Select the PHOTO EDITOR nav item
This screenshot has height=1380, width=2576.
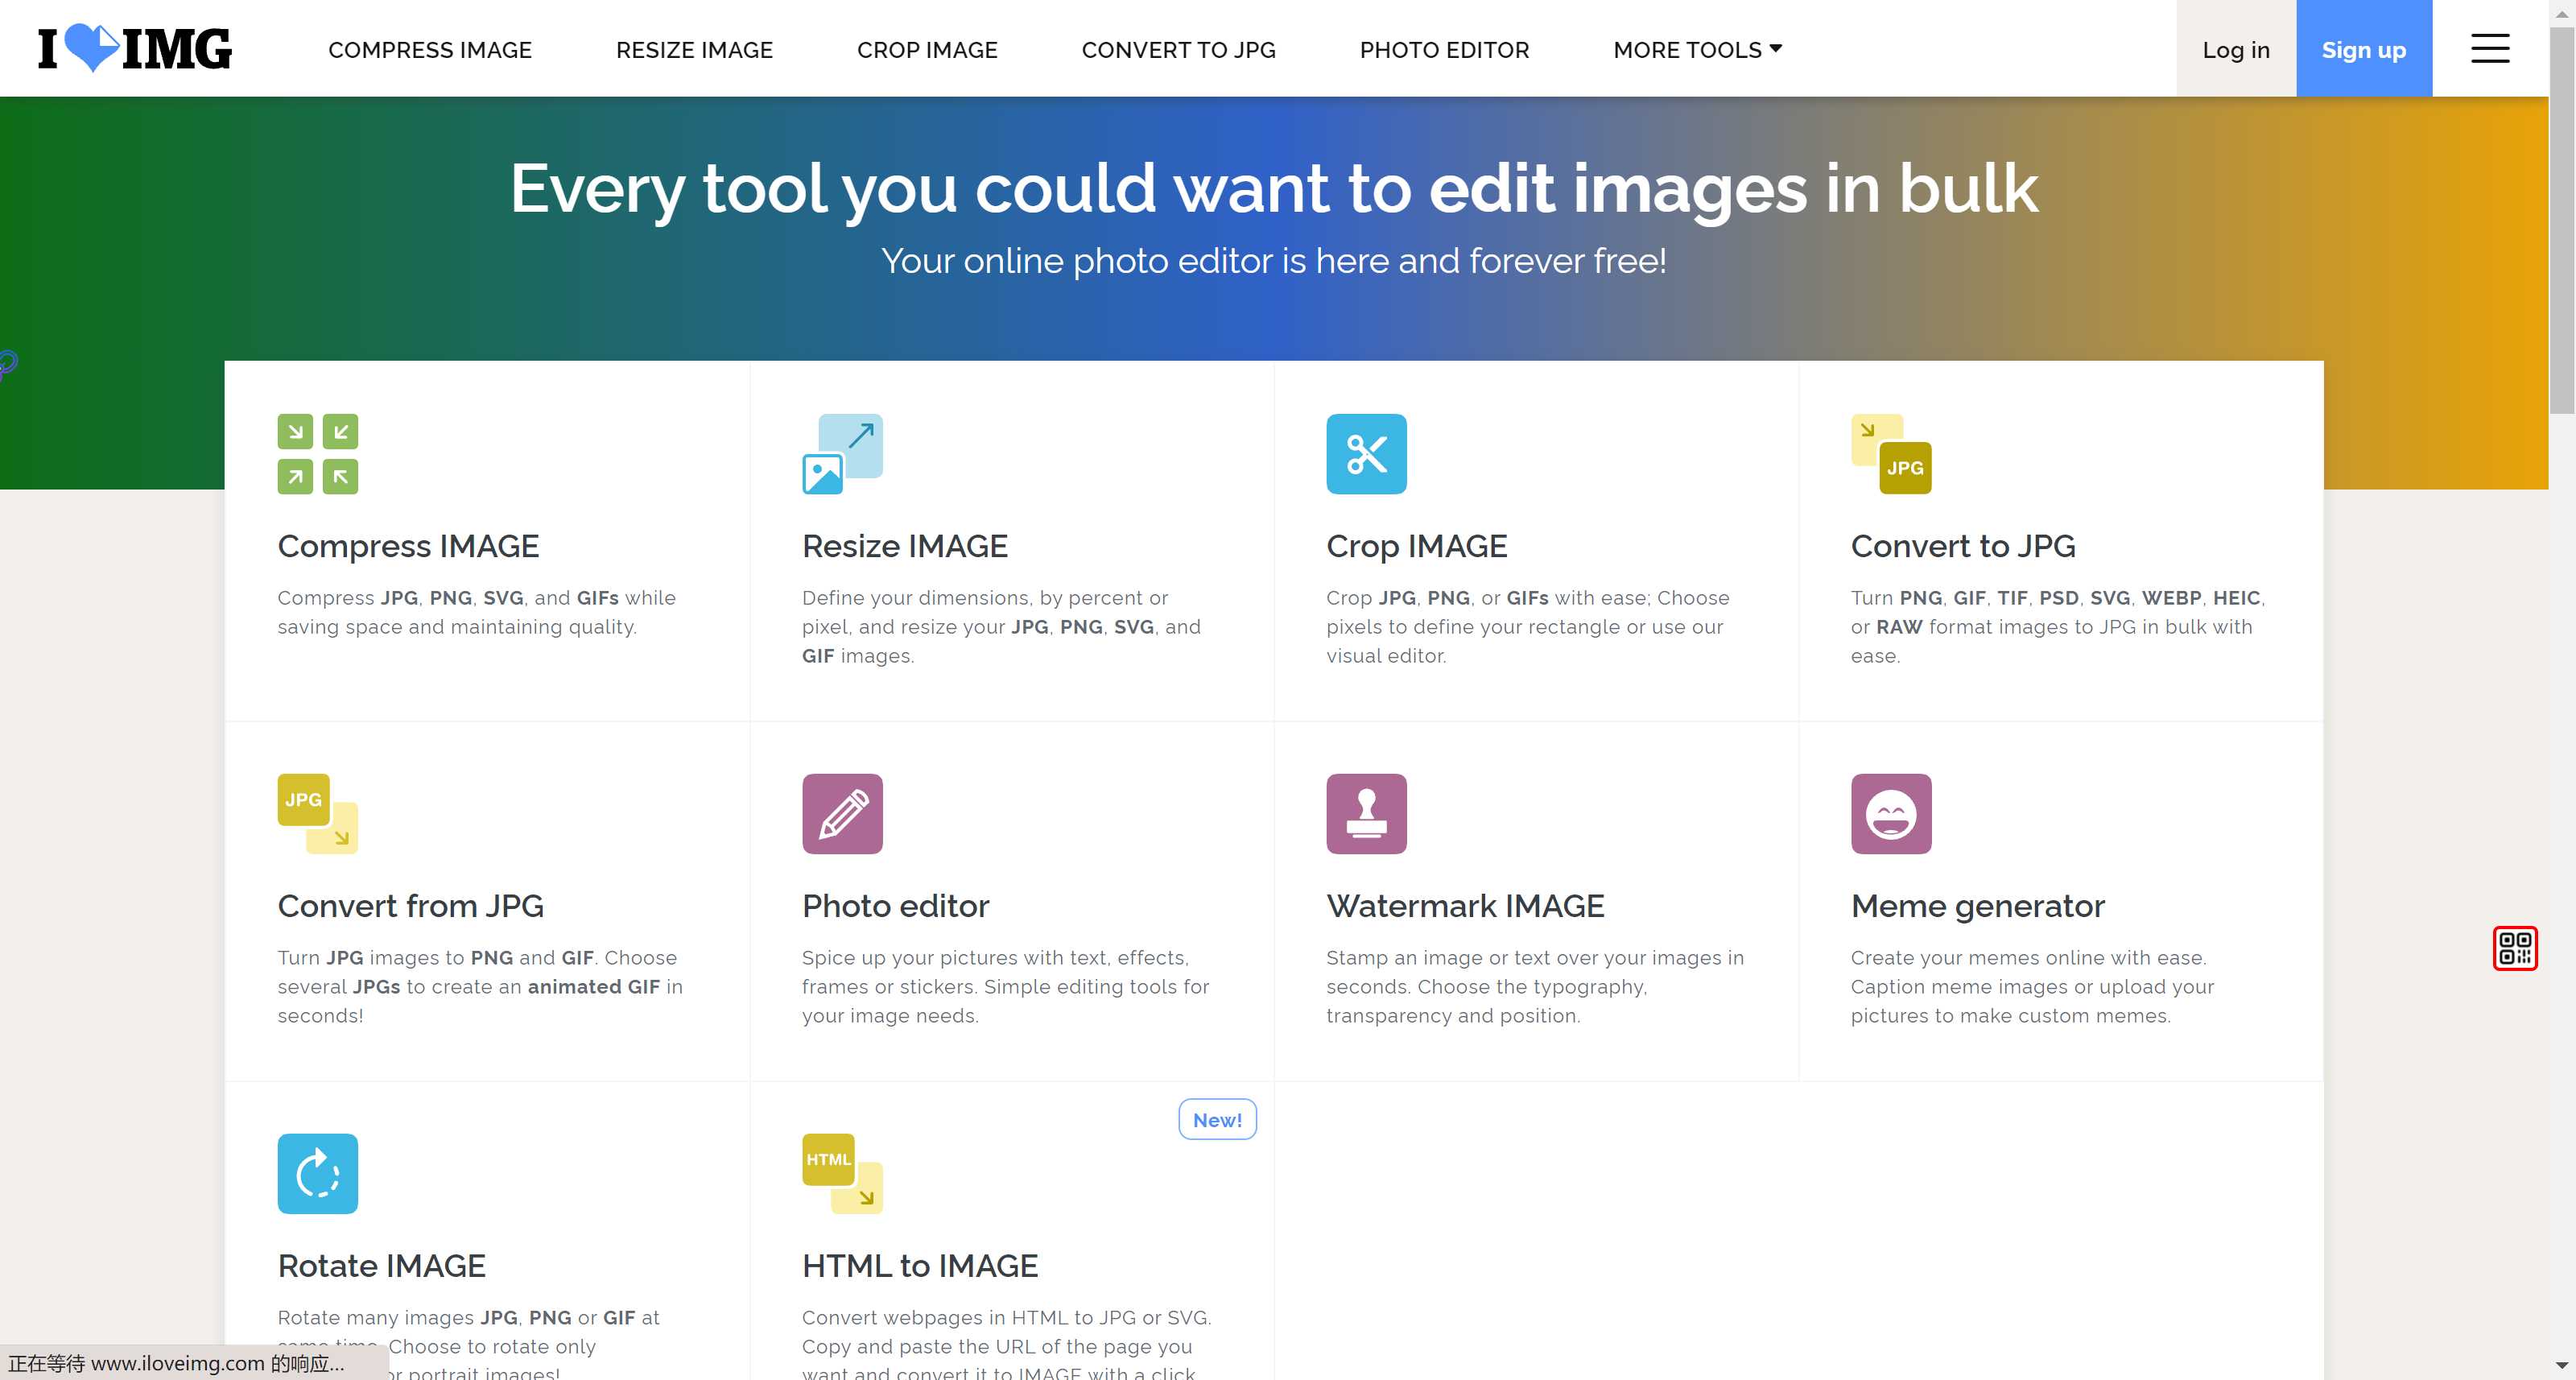click(1443, 49)
